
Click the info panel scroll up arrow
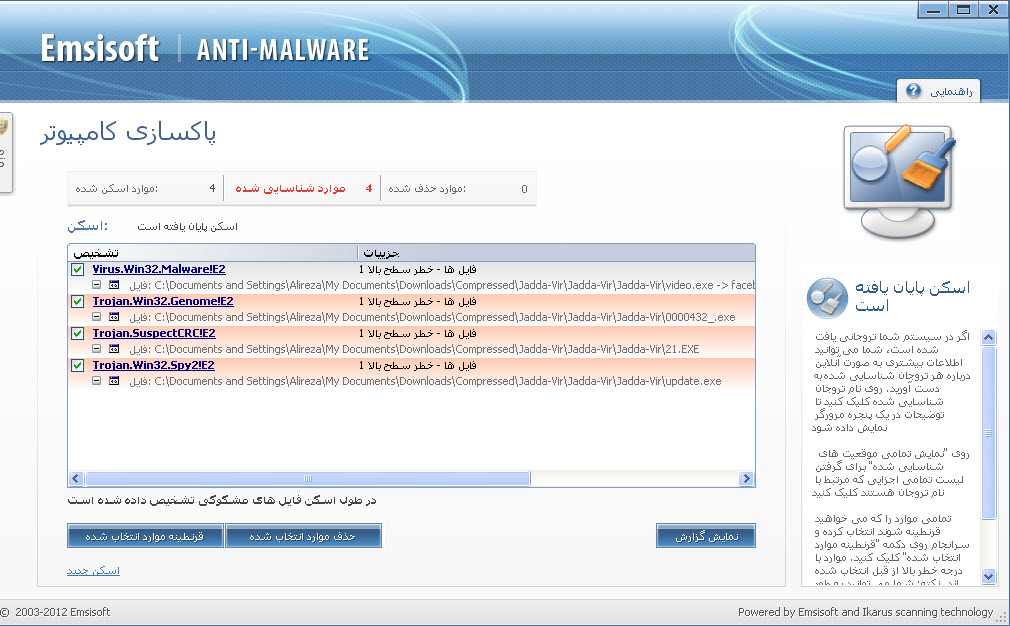pyautogui.click(x=989, y=337)
